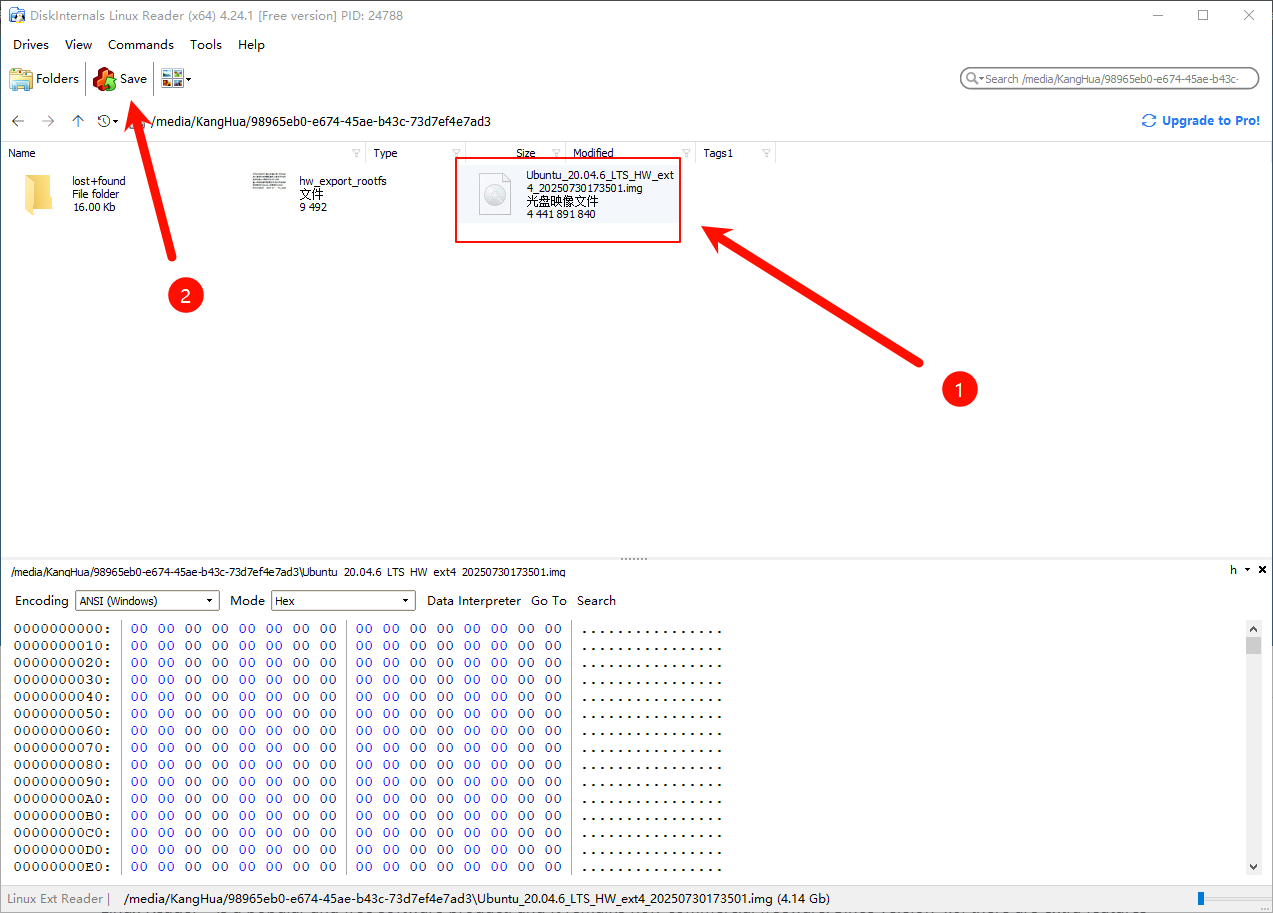
Task: Click the lost+found folder name
Action: (x=99, y=181)
